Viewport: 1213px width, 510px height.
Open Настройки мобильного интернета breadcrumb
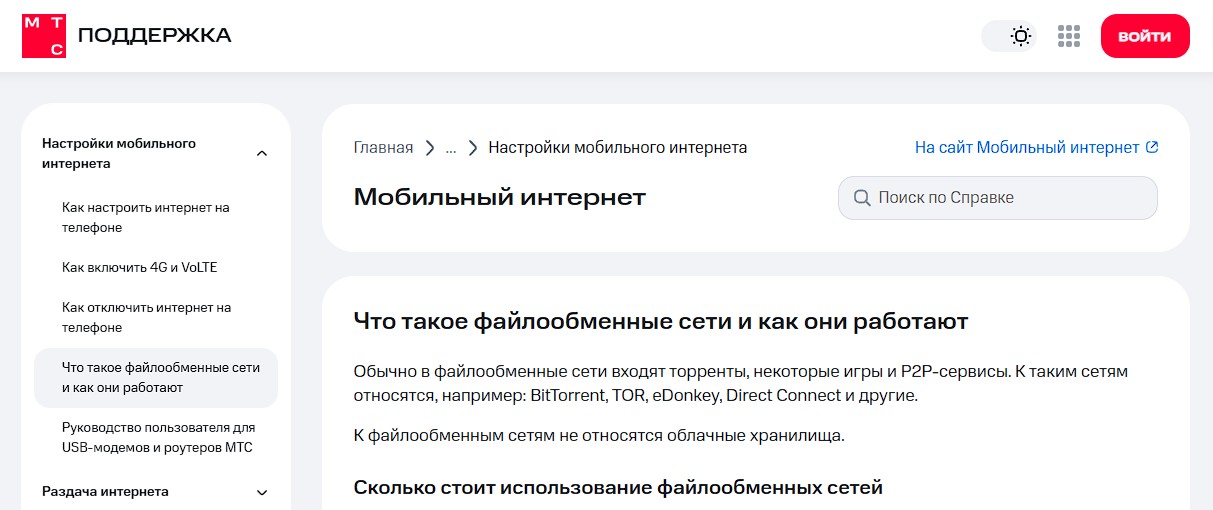pos(617,147)
